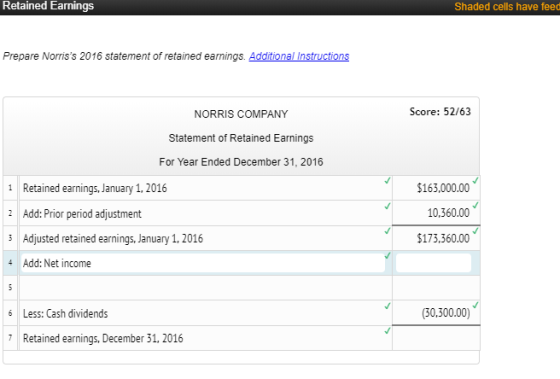Image resolution: width=560 pixels, height=379 pixels.
Task: Select 'Retained earnings, December 31, 2016' label cell
Action: [x=206, y=338]
